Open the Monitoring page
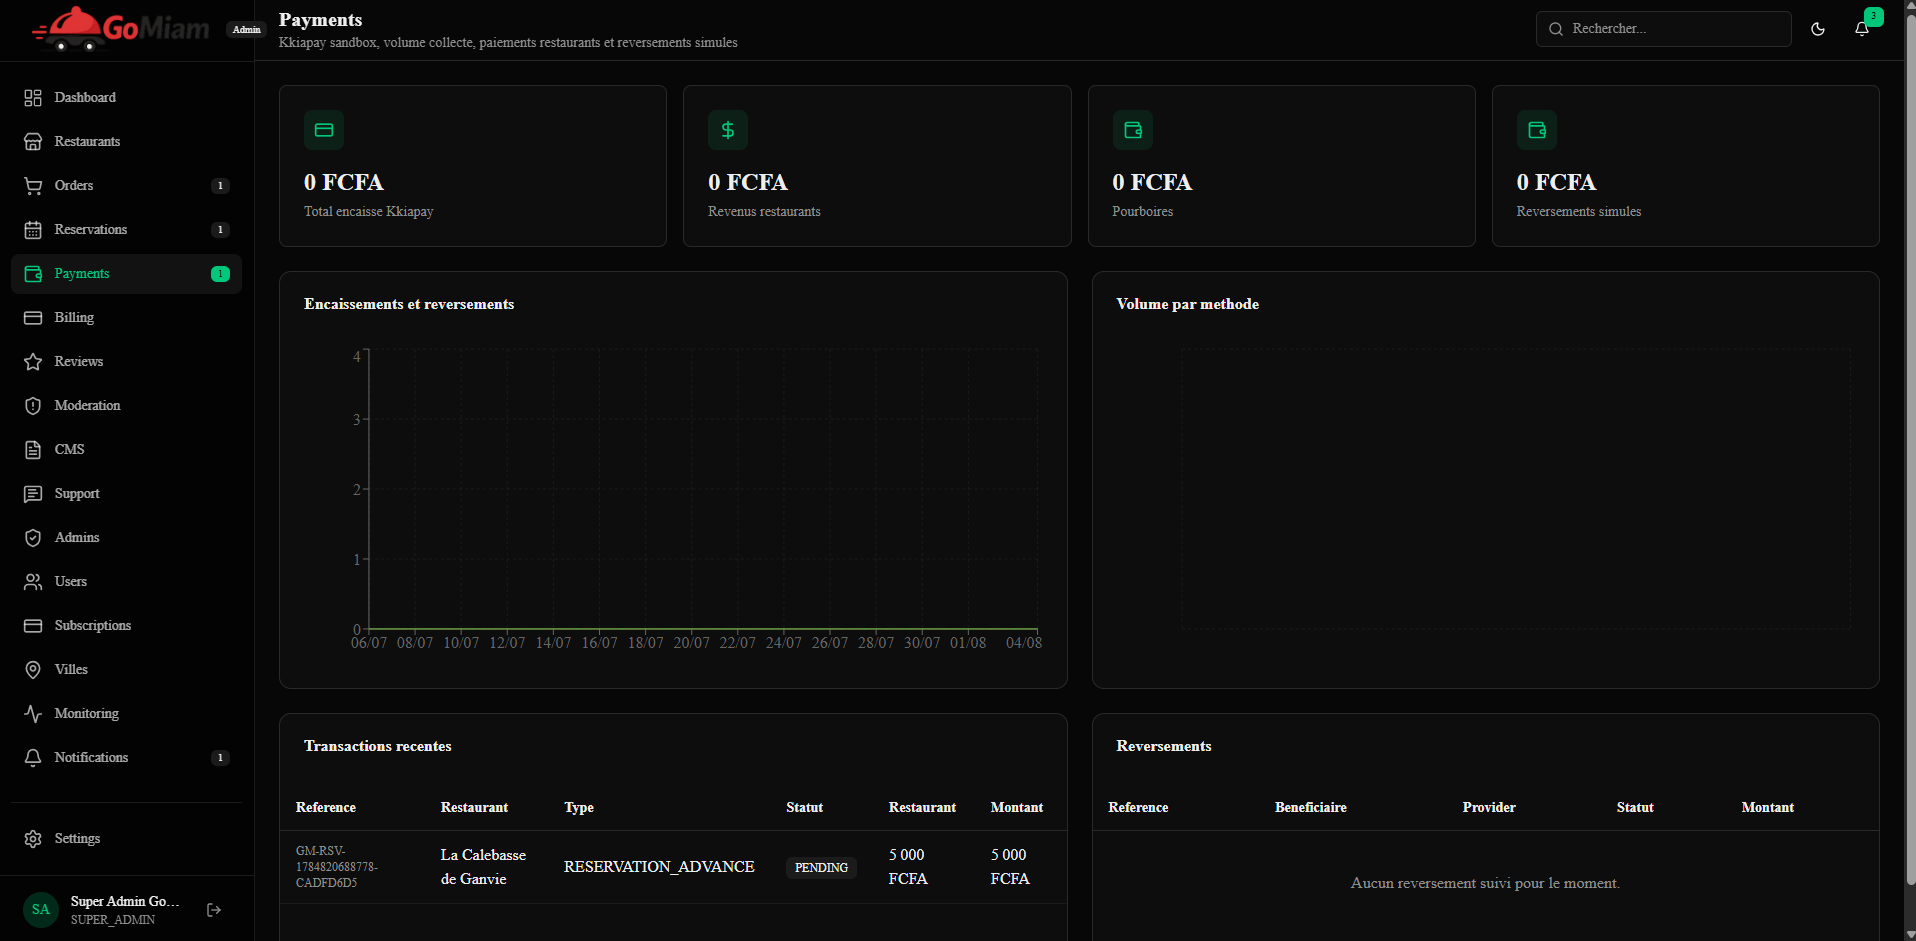 coord(126,714)
